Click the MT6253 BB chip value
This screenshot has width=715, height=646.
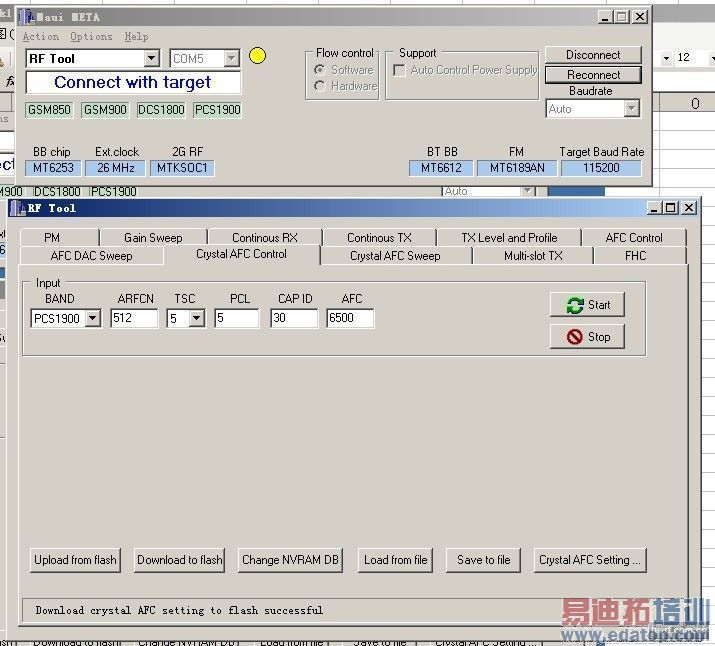tap(53, 168)
